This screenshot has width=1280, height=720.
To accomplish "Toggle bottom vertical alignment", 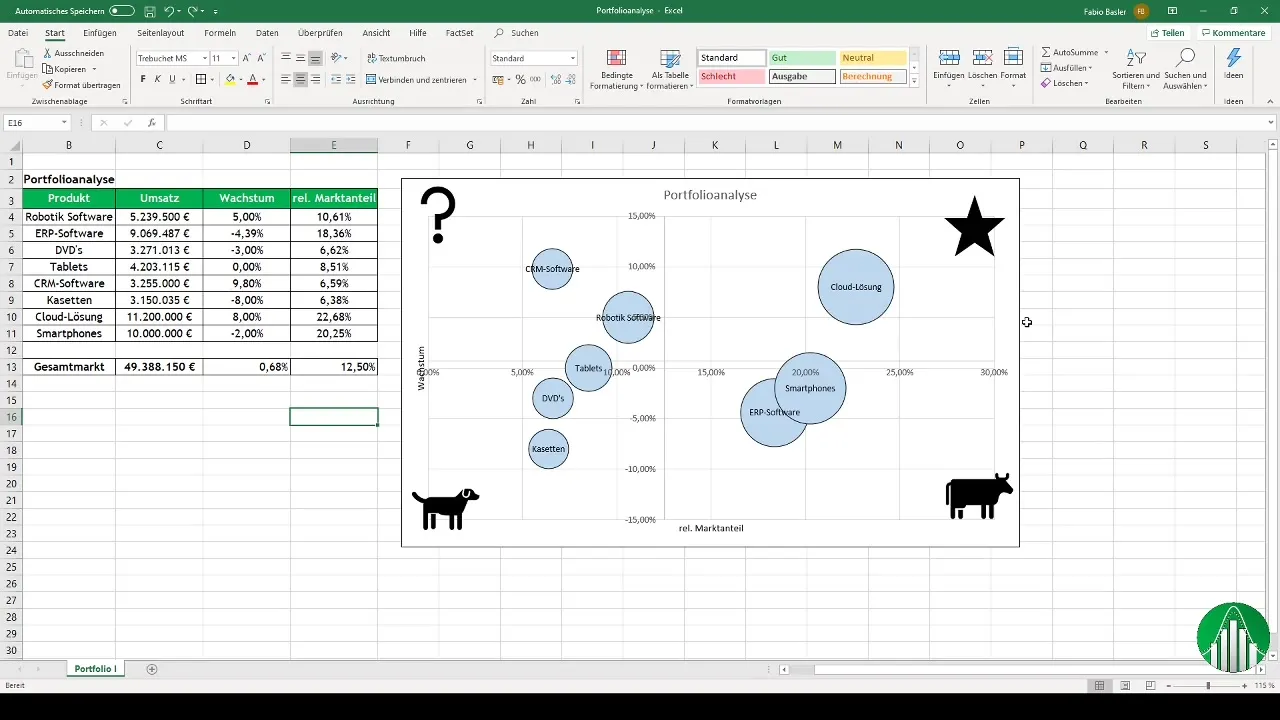I will (x=316, y=58).
